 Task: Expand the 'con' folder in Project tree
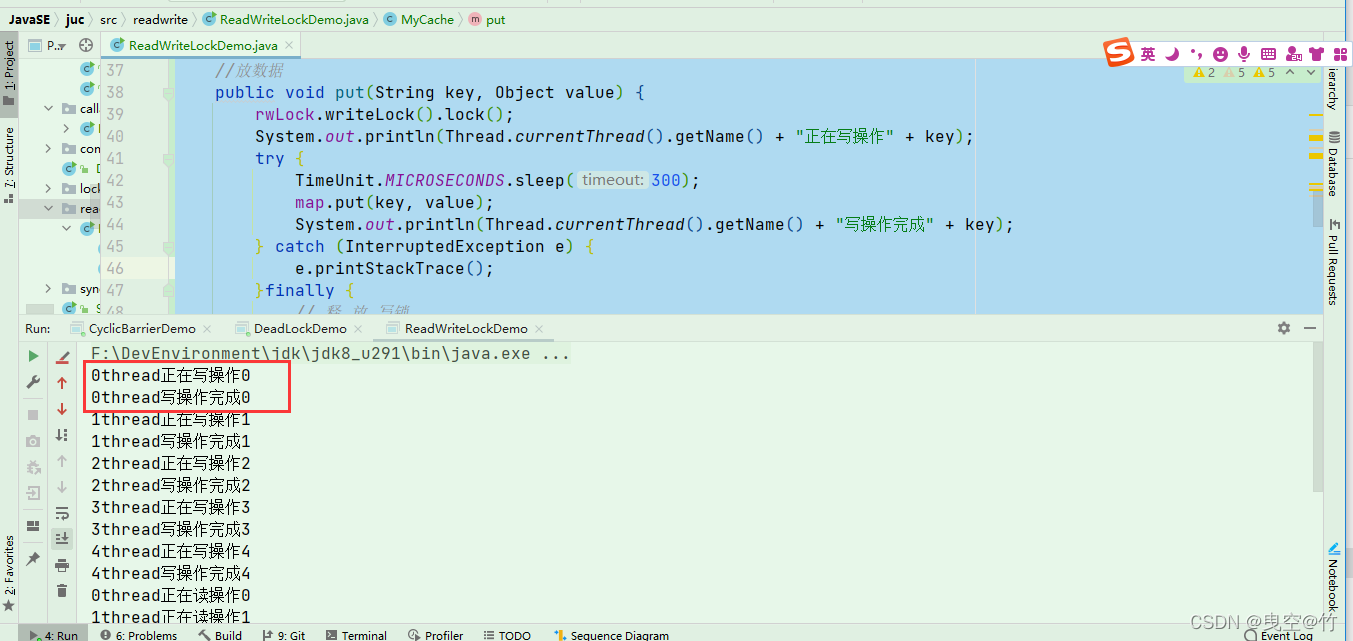[x=48, y=148]
